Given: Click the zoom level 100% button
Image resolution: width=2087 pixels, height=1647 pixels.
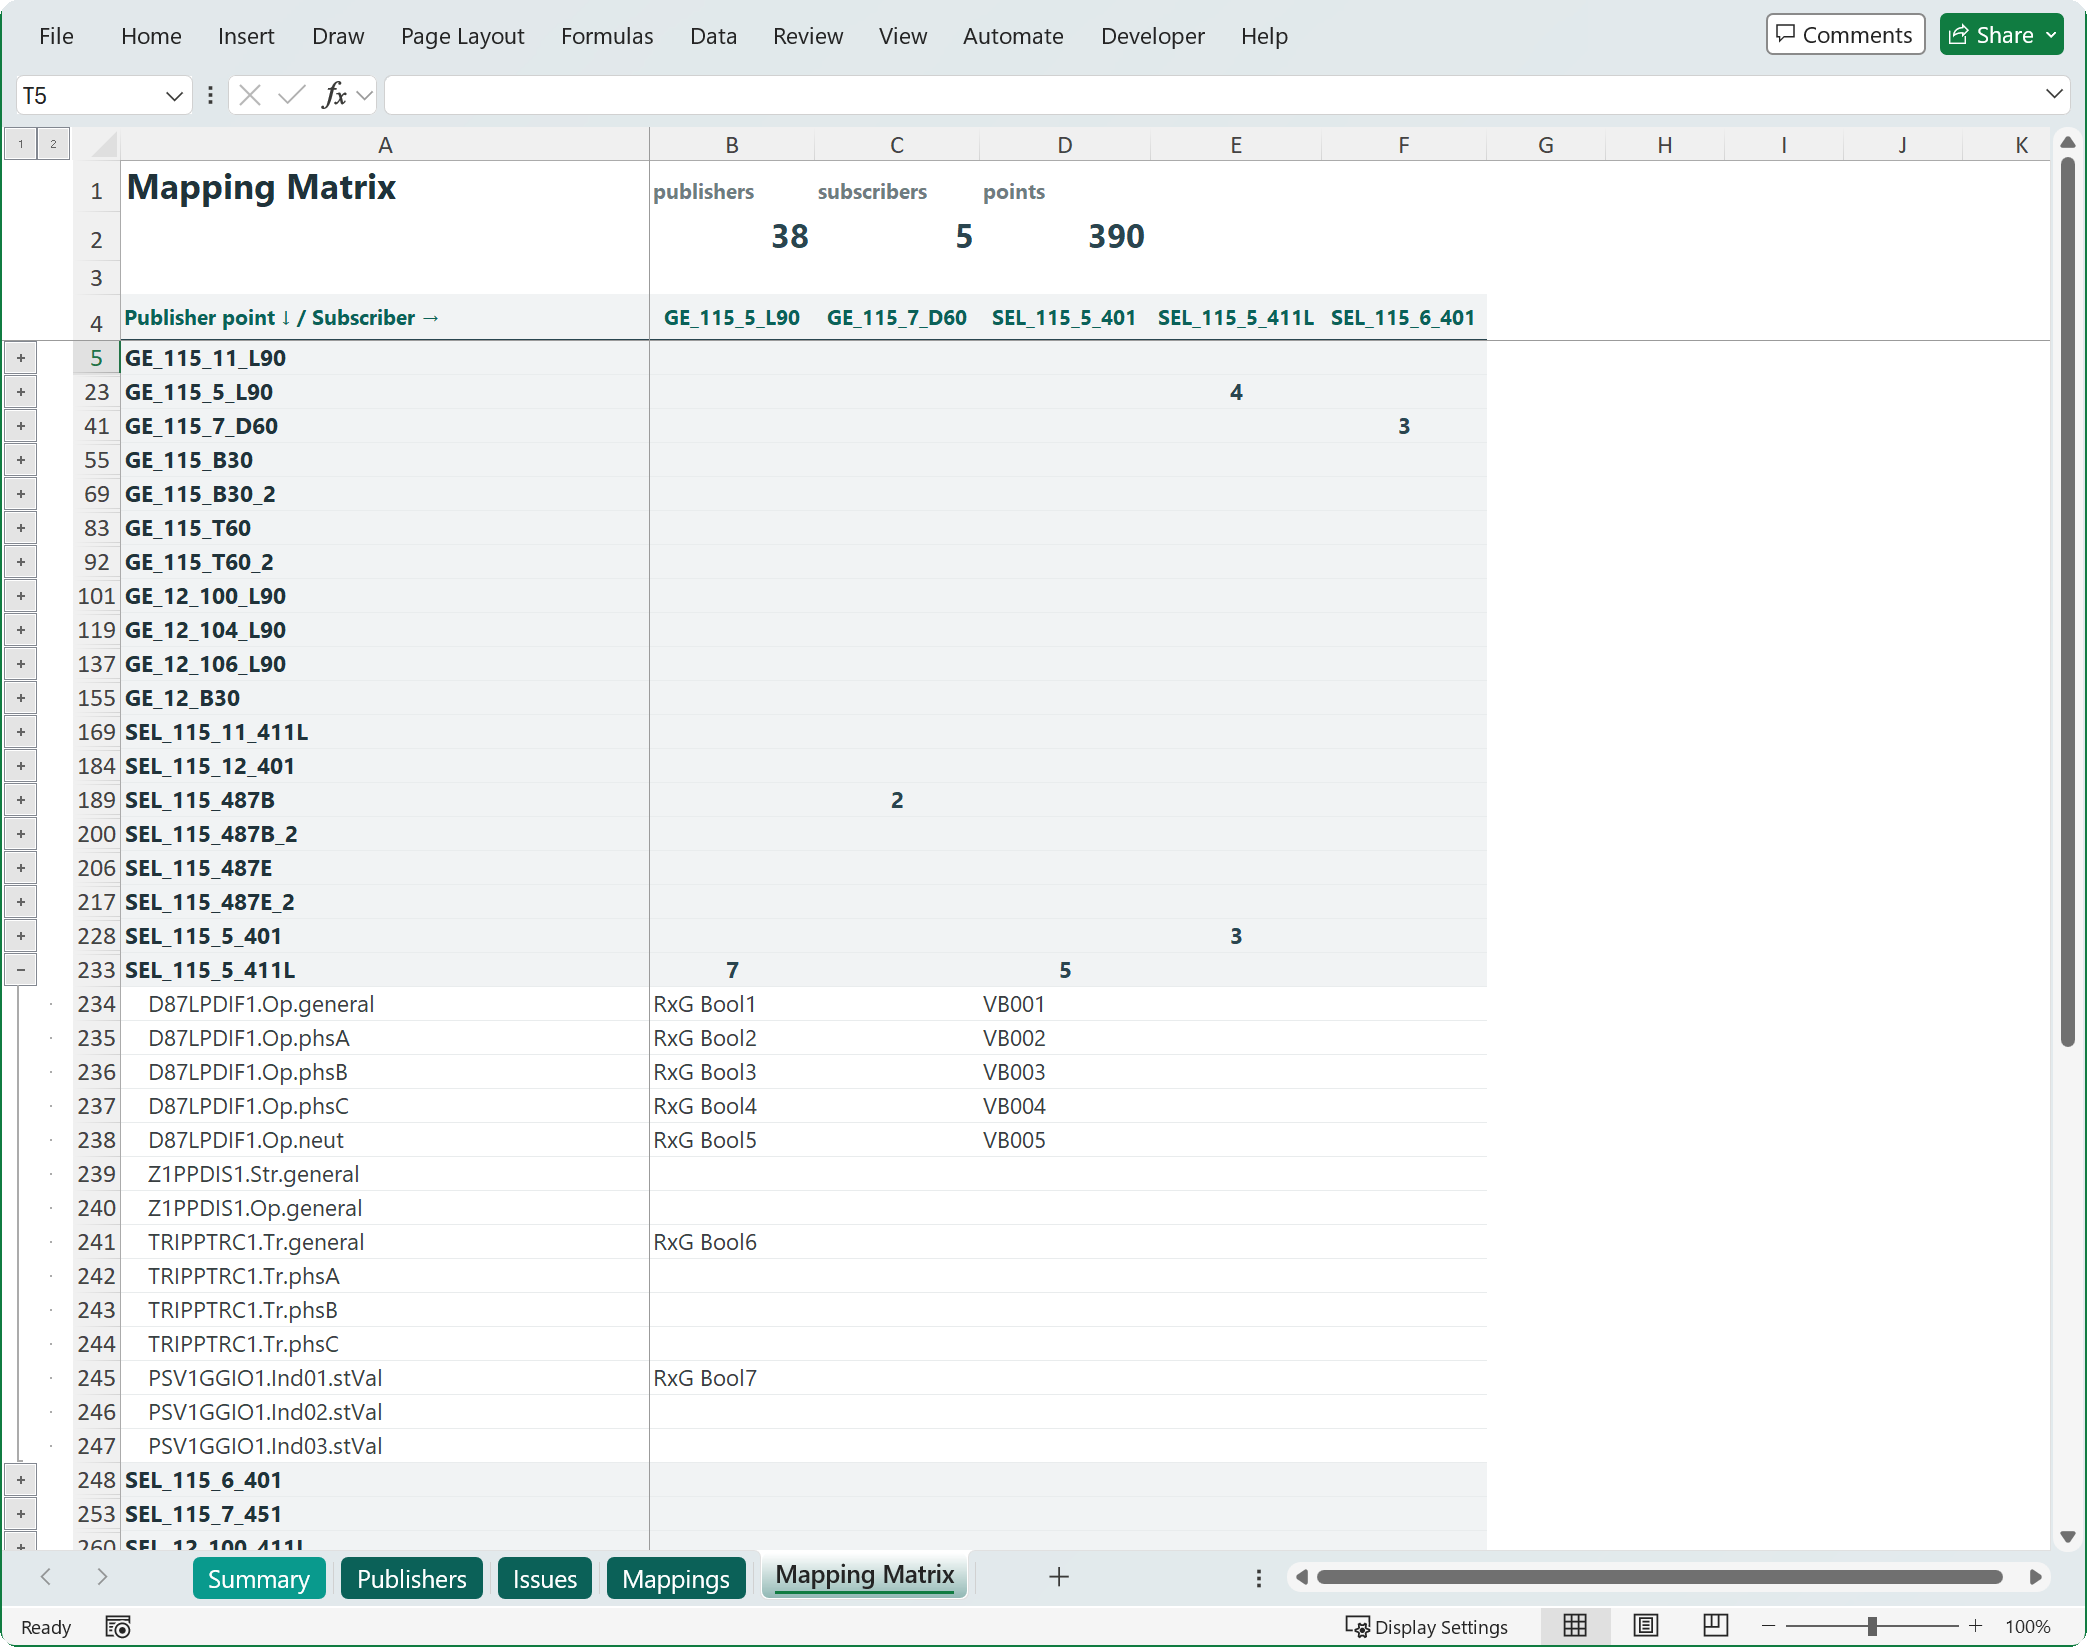Looking at the screenshot, I should click(2027, 1627).
